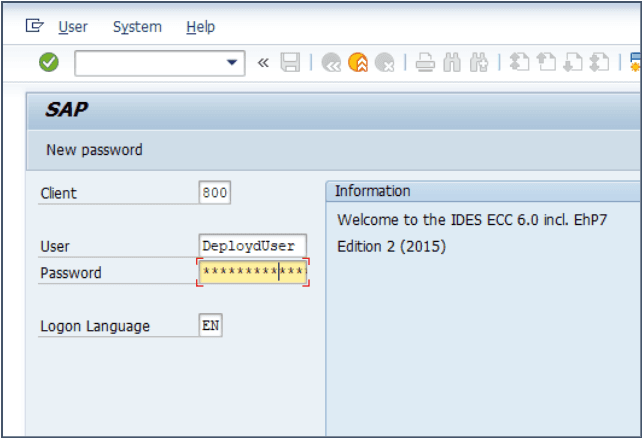Open the User menu
This screenshot has width=642, height=438.
pyautogui.click(x=73, y=27)
